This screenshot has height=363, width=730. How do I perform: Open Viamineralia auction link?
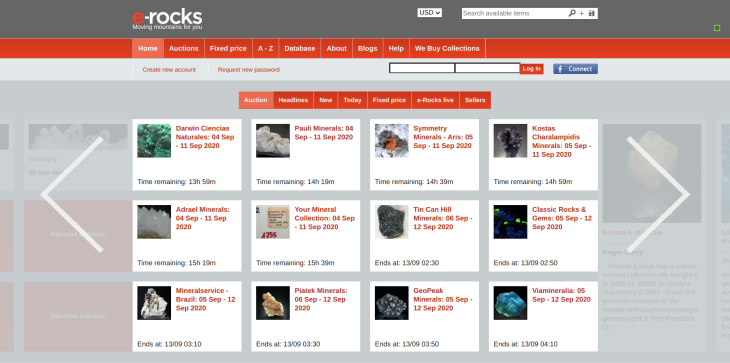coord(561,295)
